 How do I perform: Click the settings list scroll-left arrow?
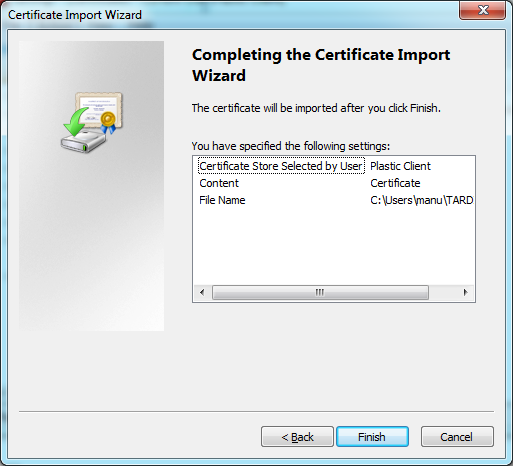(x=202, y=292)
